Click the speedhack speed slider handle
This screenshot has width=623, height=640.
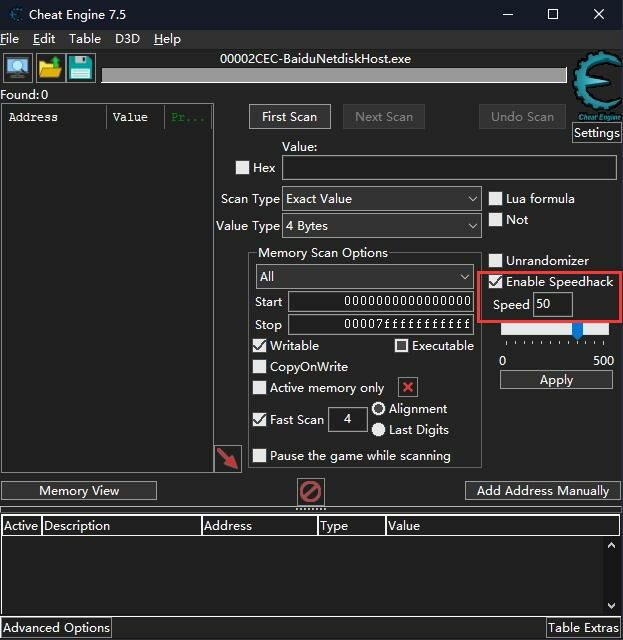pos(577,330)
